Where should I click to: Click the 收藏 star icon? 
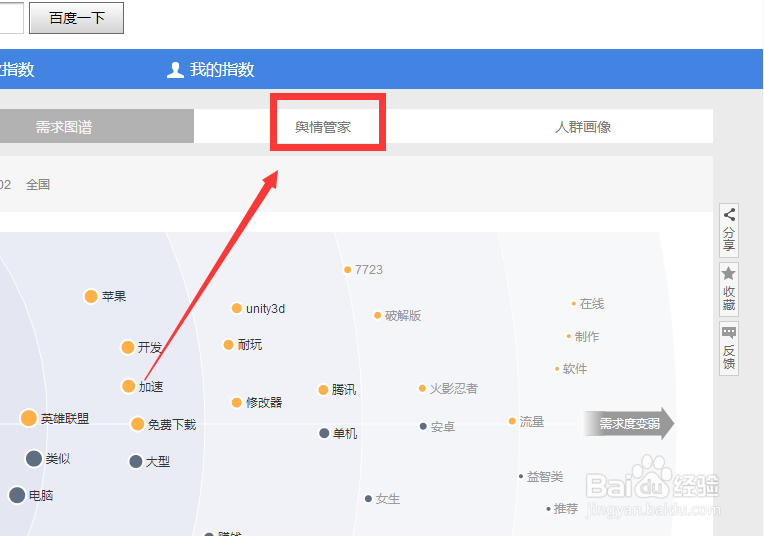tap(729, 273)
